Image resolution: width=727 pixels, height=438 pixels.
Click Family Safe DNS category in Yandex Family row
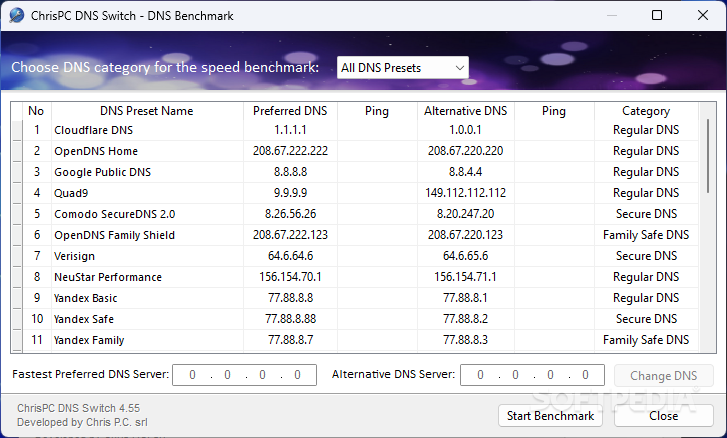click(x=646, y=340)
